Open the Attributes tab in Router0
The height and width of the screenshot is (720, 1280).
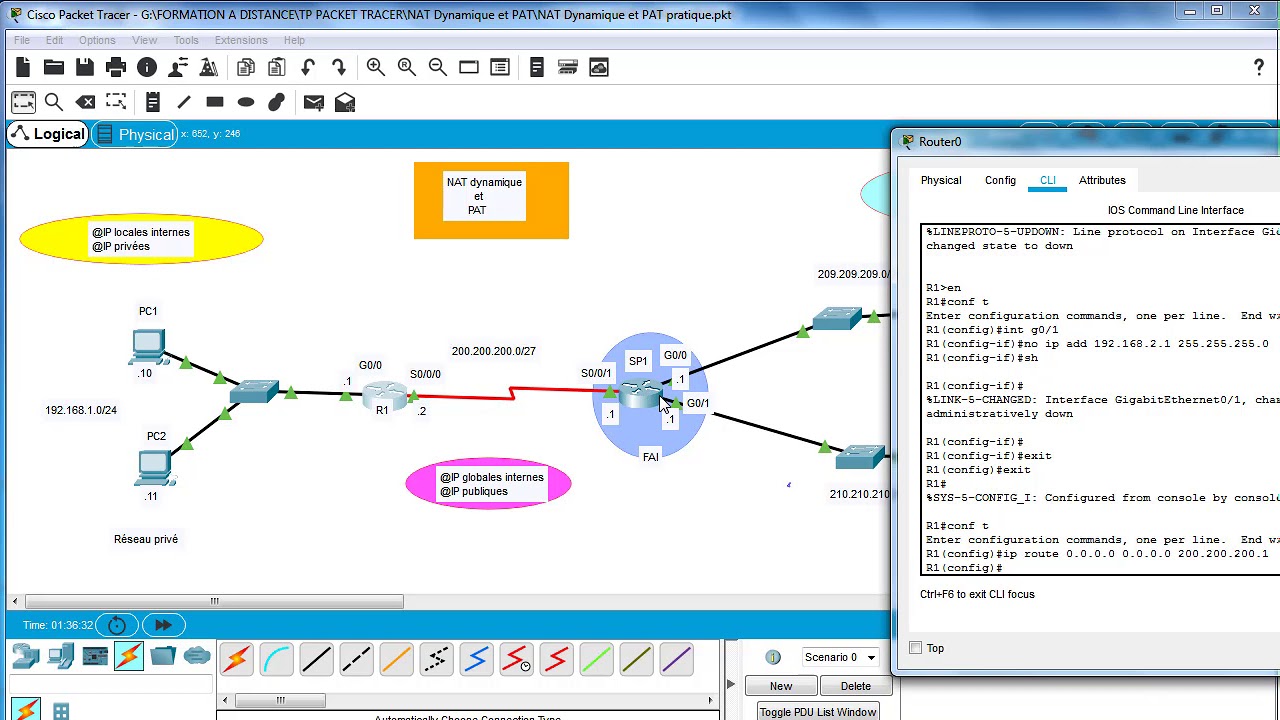pos(1102,180)
